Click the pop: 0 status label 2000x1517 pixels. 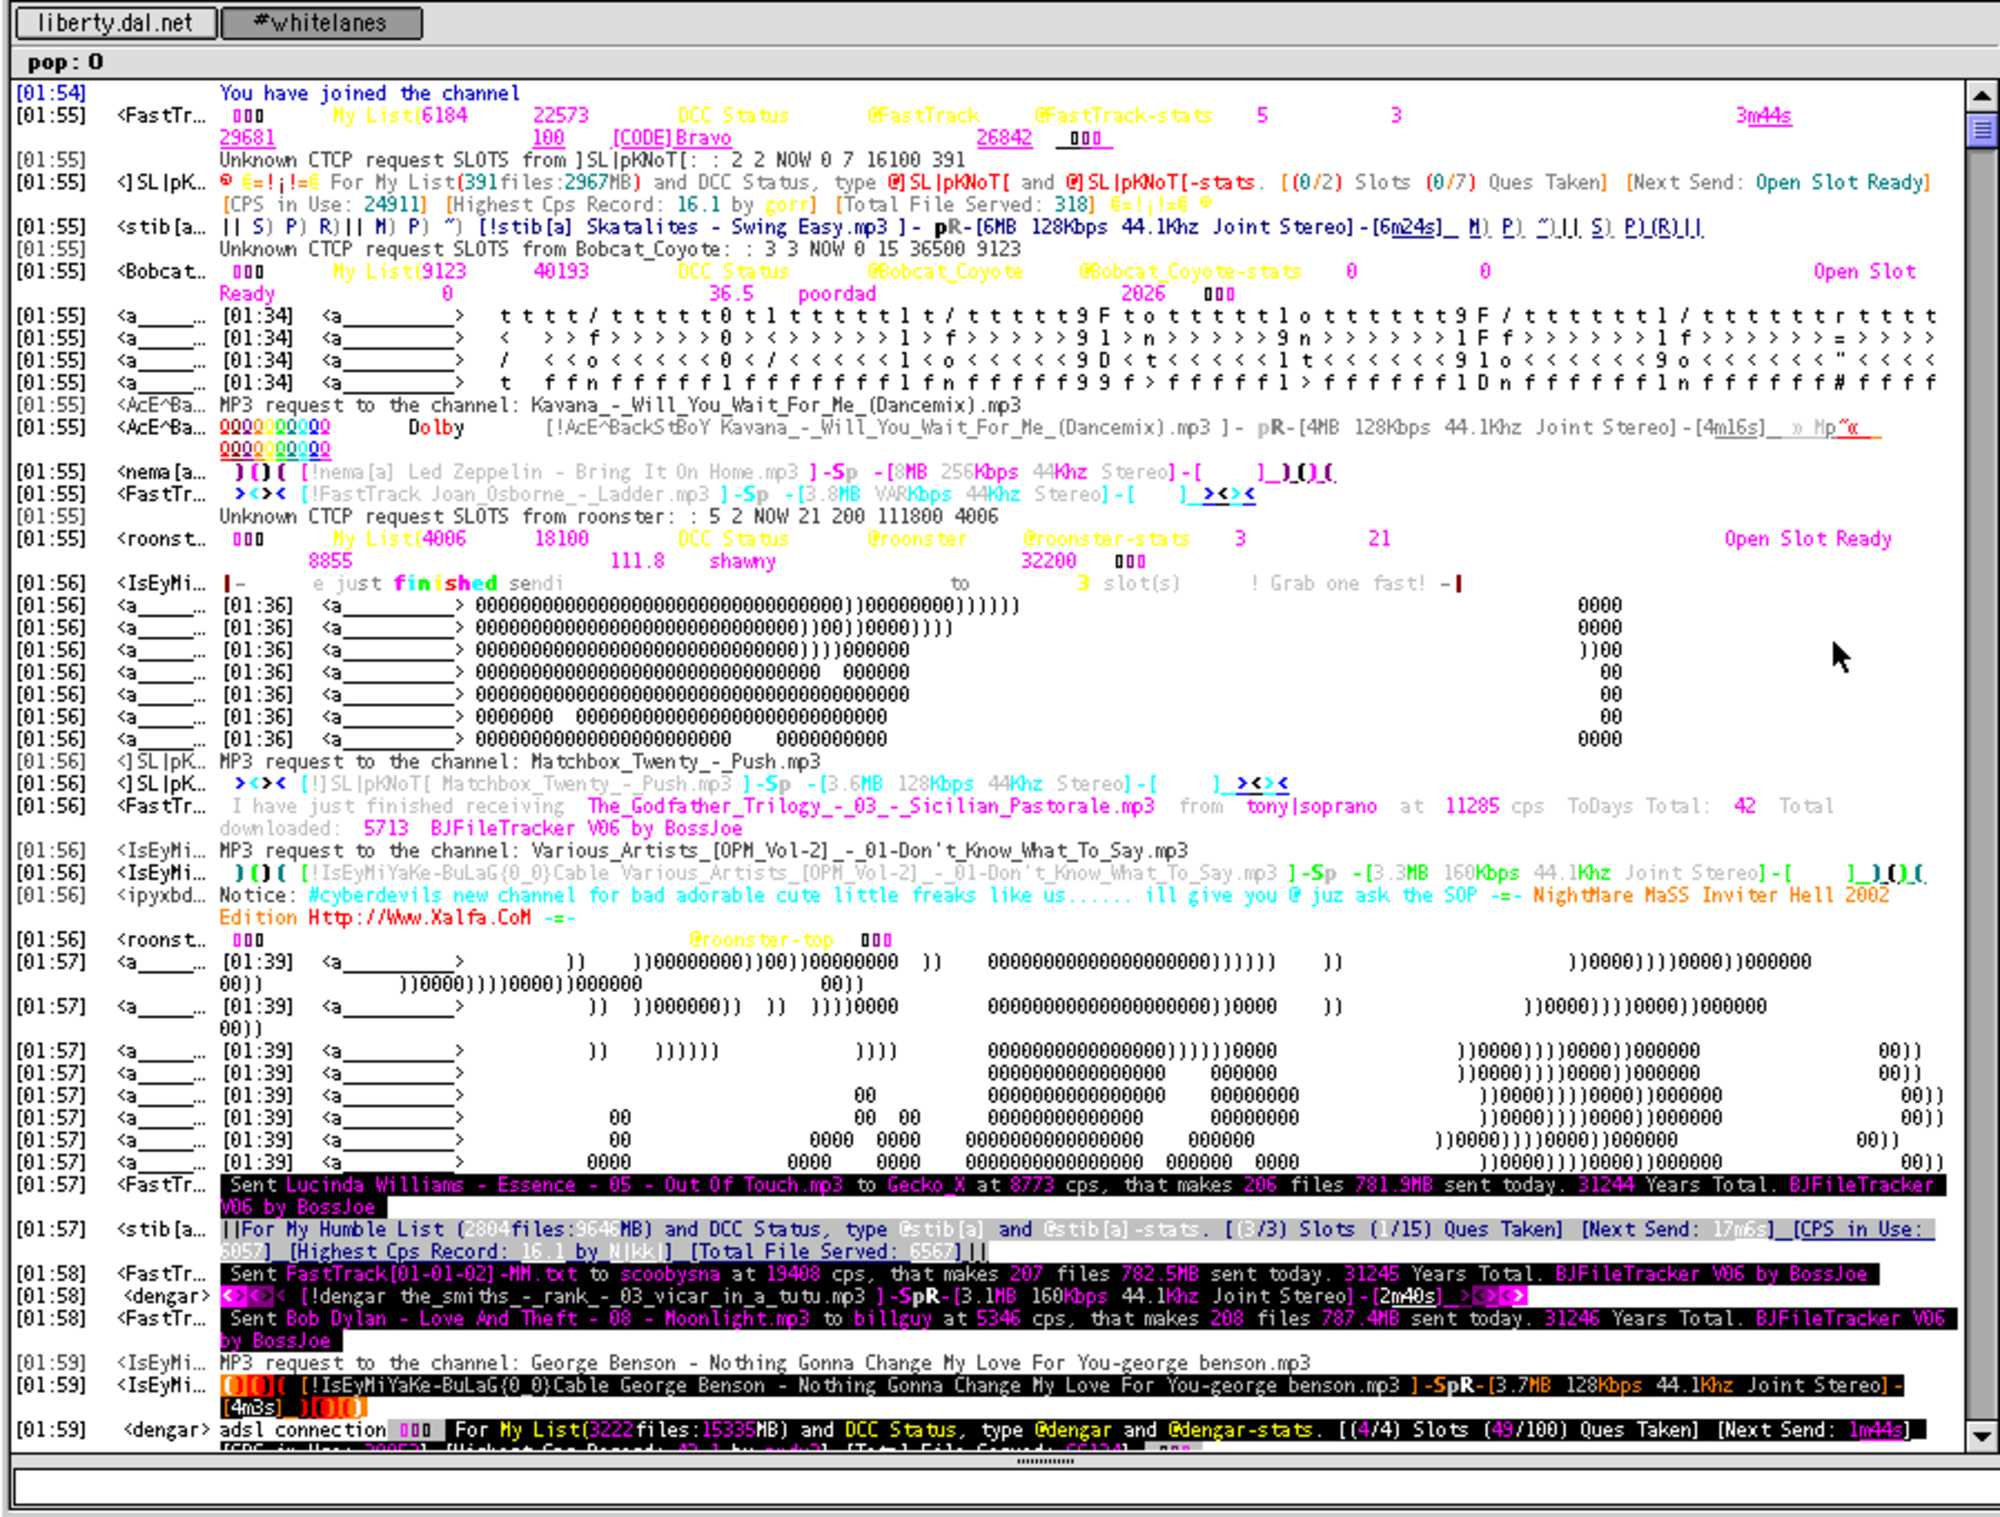coord(65,62)
